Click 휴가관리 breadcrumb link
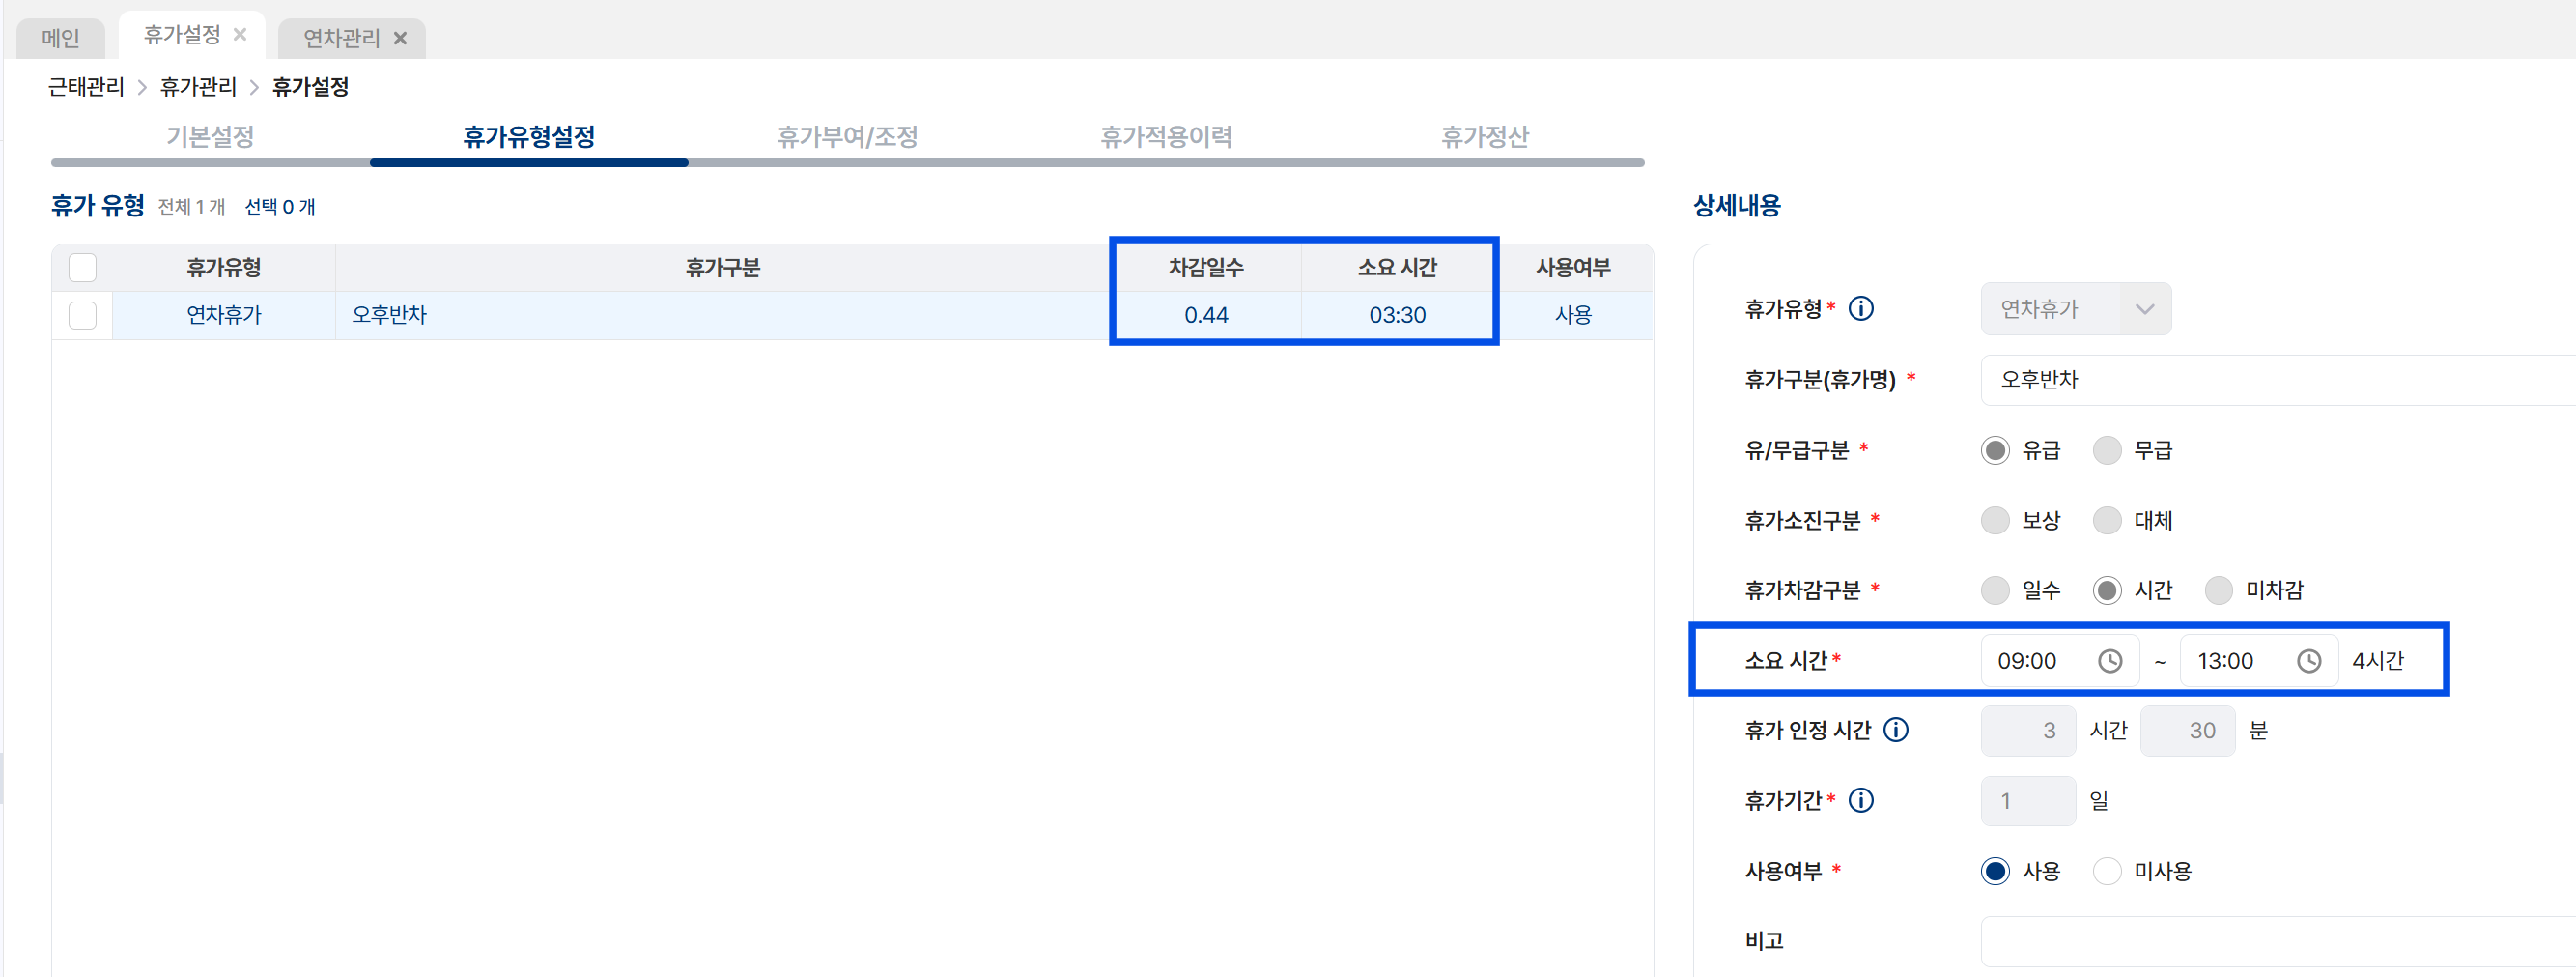The height and width of the screenshot is (977, 2576). point(198,87)
